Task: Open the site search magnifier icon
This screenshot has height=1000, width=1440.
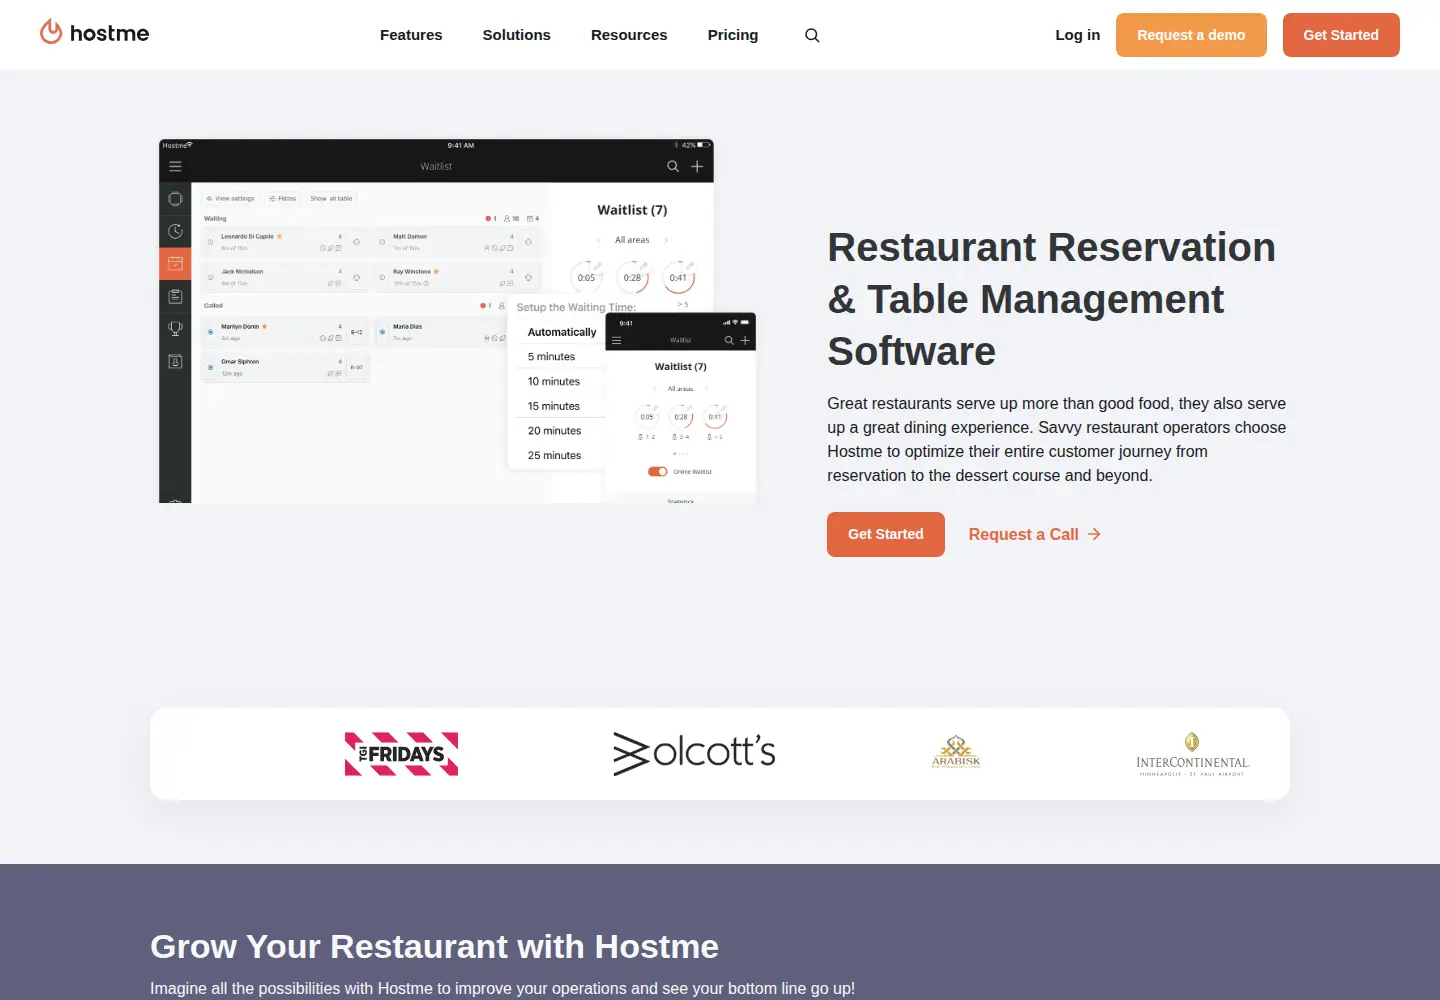Action: (812, 35)
